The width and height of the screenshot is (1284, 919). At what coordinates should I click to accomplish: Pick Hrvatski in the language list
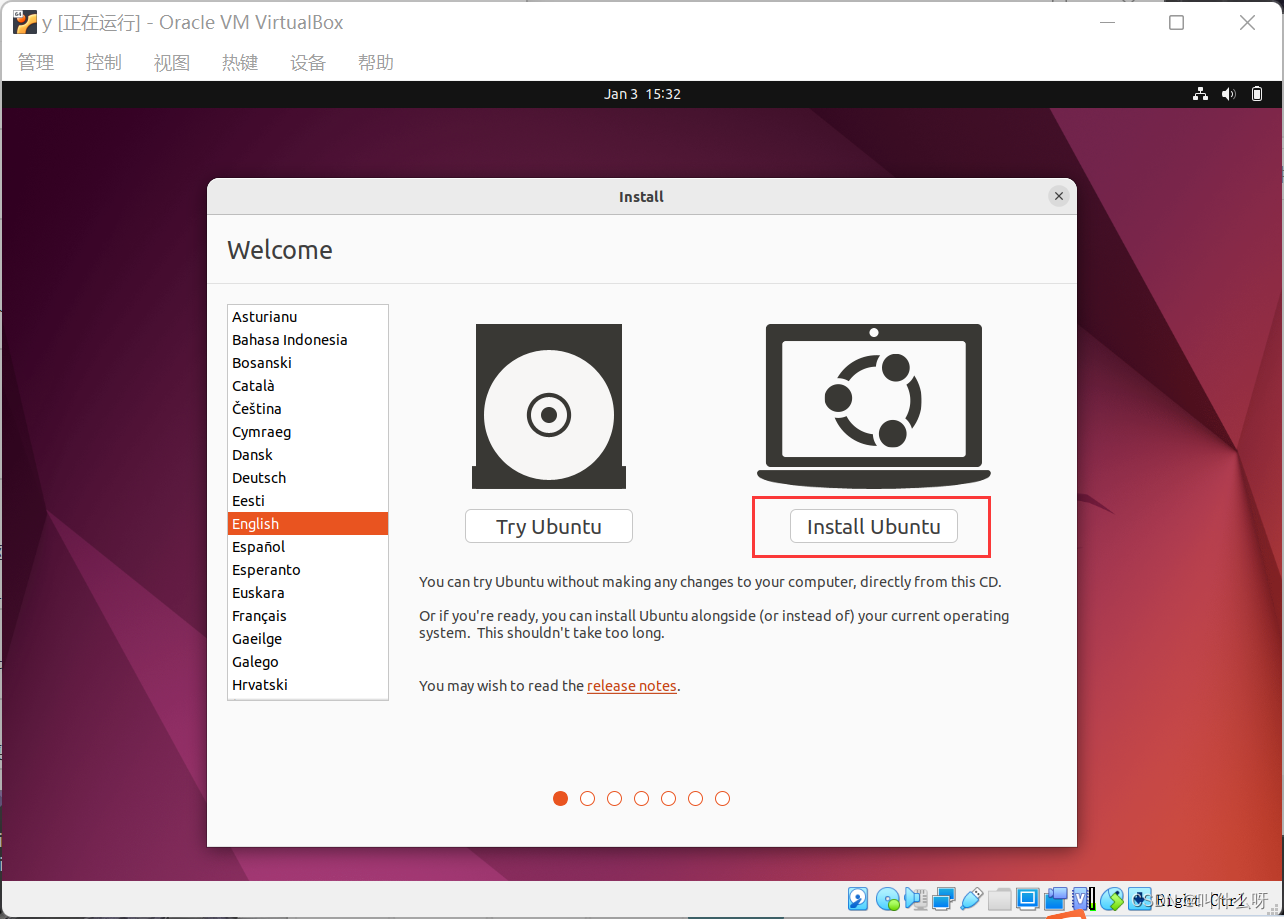(308, 685)
